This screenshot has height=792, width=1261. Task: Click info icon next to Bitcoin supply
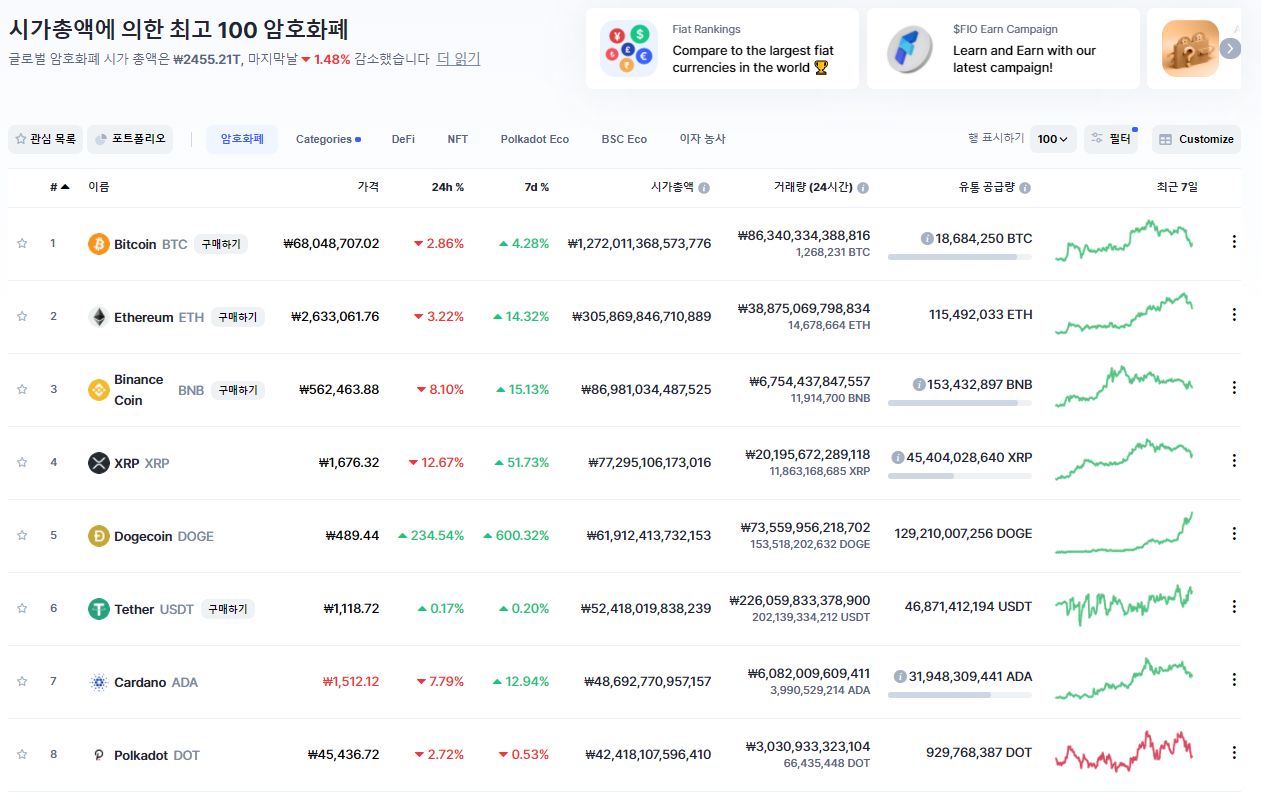pos(927,239)
